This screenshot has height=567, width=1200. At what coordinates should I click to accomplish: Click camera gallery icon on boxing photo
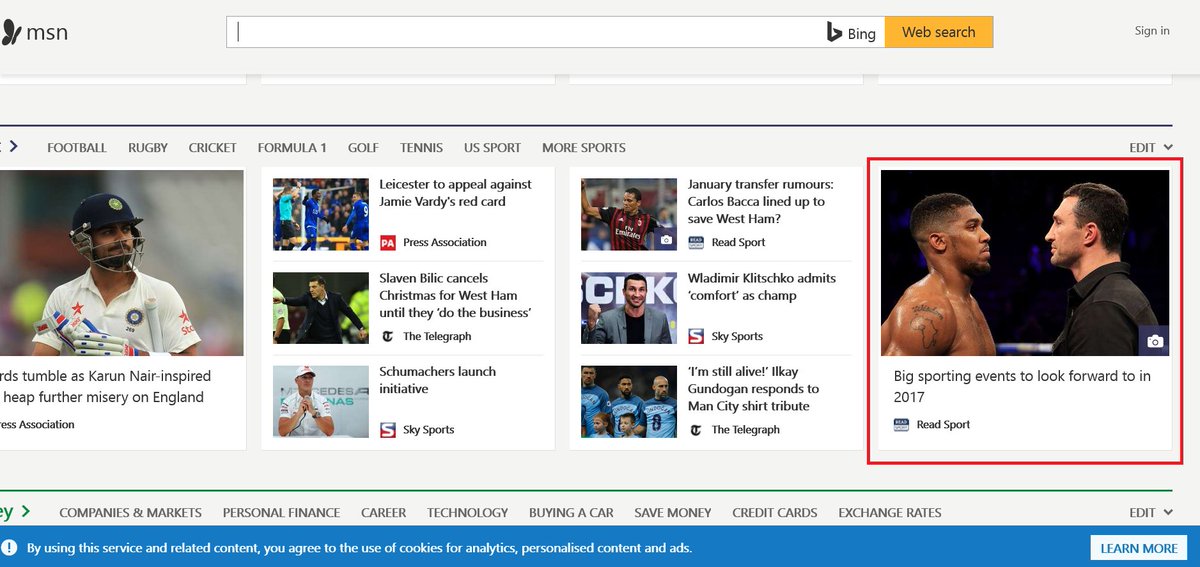tap(1155, 341)
